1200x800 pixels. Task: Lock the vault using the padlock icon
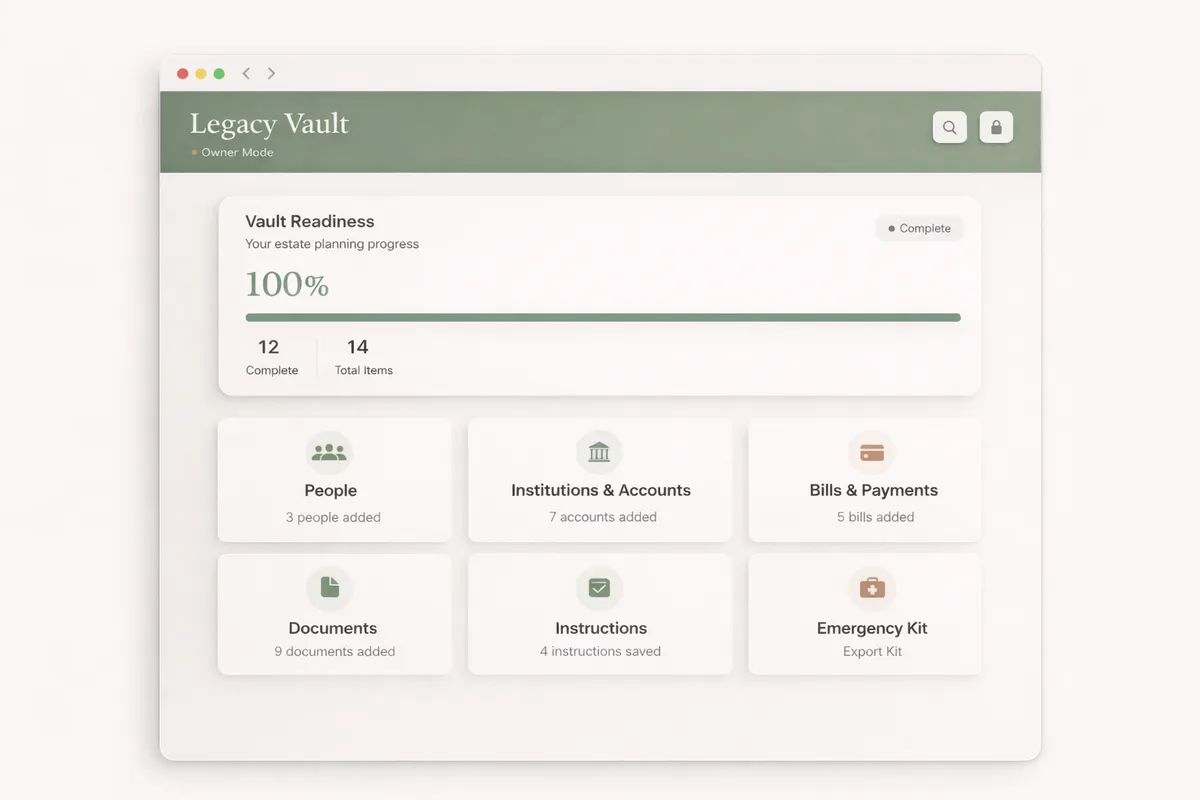click(x=996, y=127)
